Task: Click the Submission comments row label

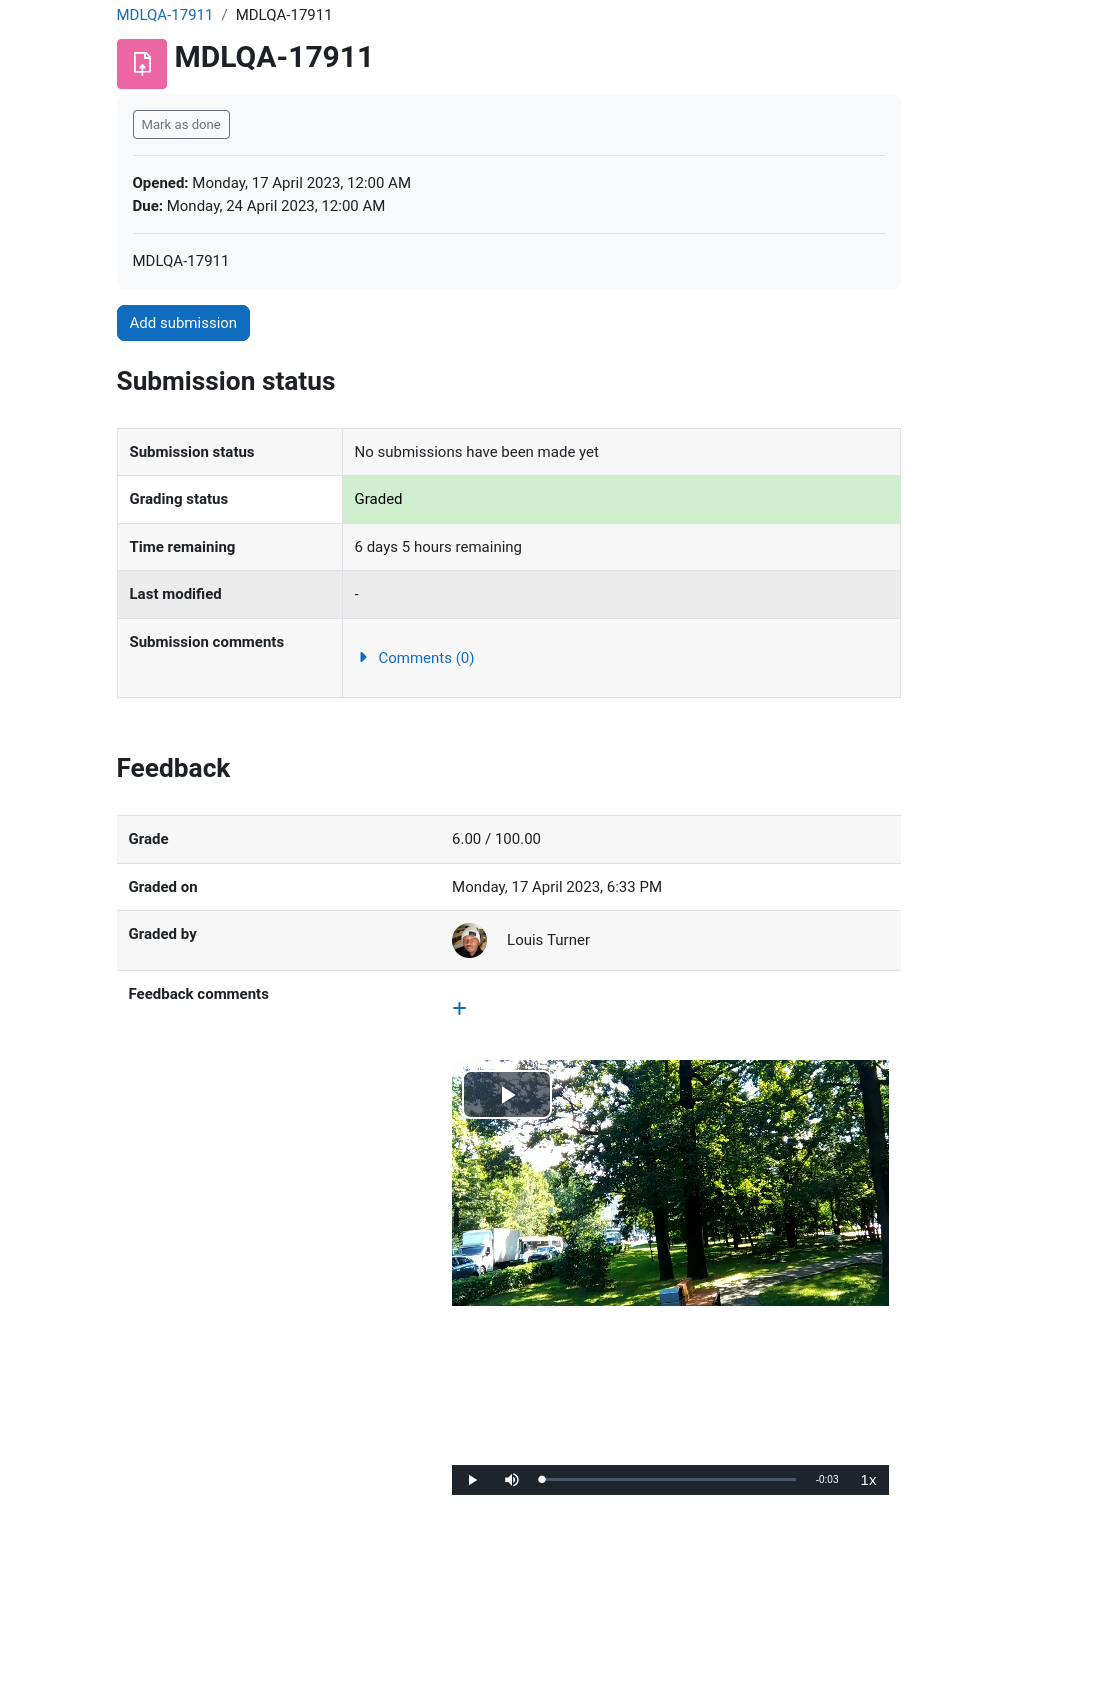Action: [x=207, y=642]
